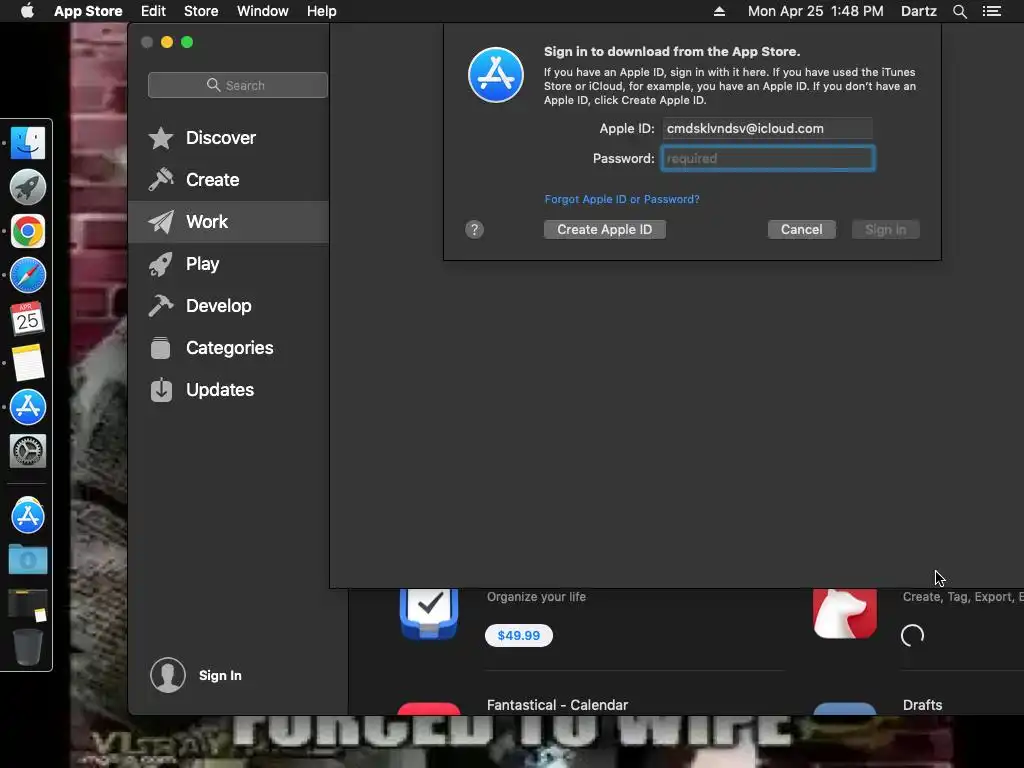Select the Create paintbrush icon in sidebar
The height and width of the screenshot is (768, 1024).
click(x=161, y=180)
